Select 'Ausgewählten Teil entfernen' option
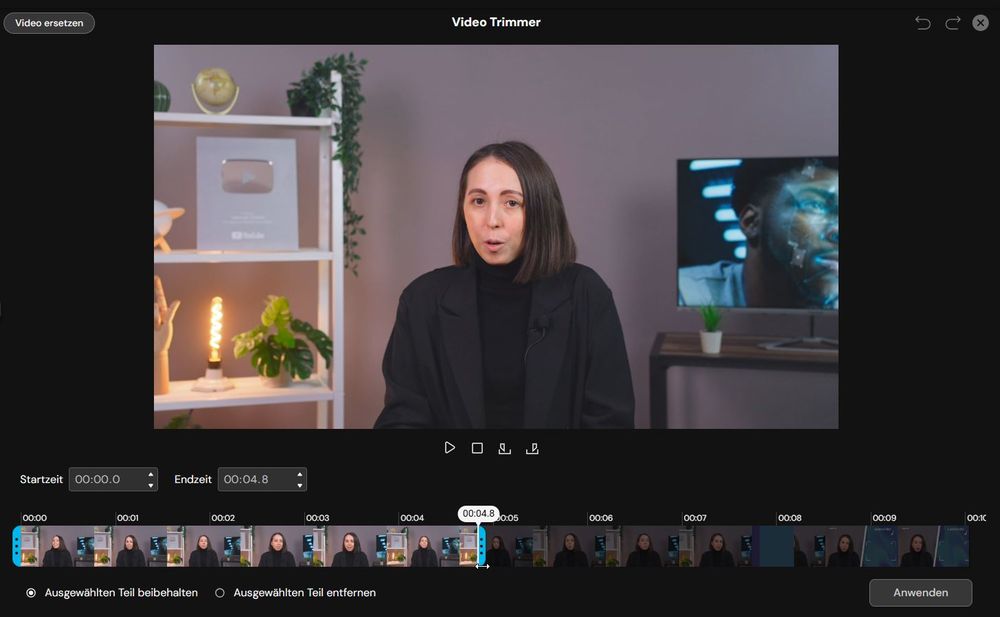Image resolution: width=1000 pixels, height=617 pixels. [219, 592]
